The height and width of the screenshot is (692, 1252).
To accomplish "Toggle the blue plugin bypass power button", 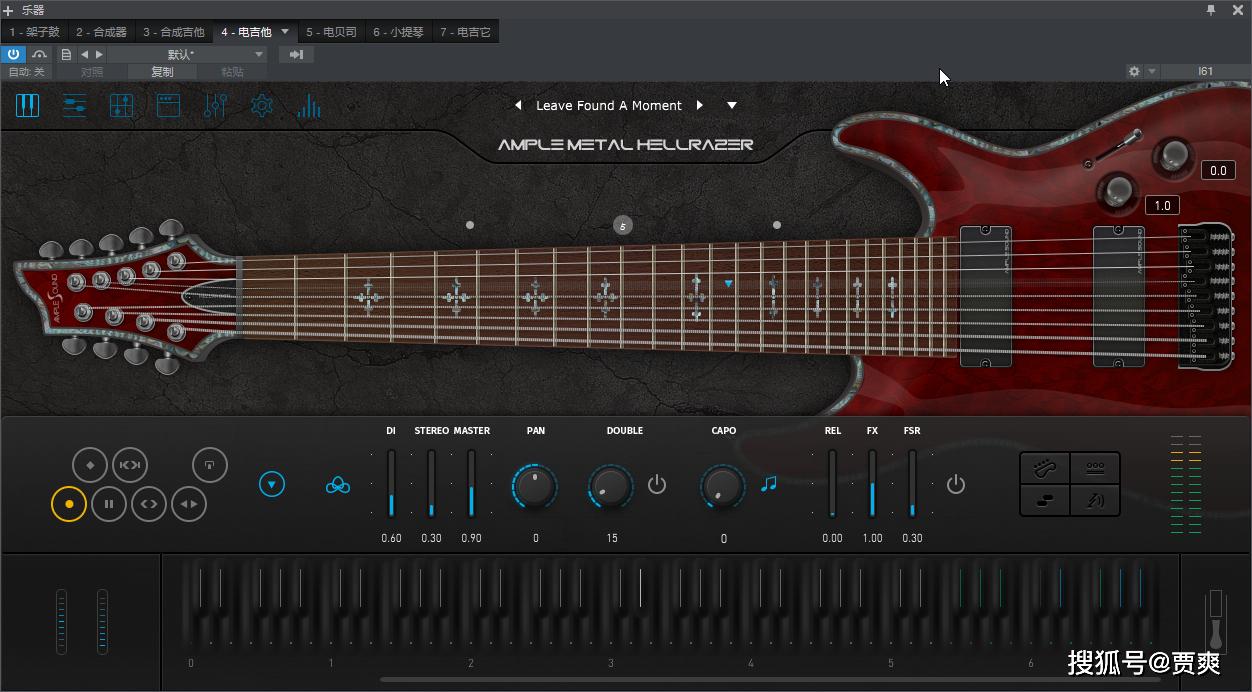I will [x=14, y=54].
